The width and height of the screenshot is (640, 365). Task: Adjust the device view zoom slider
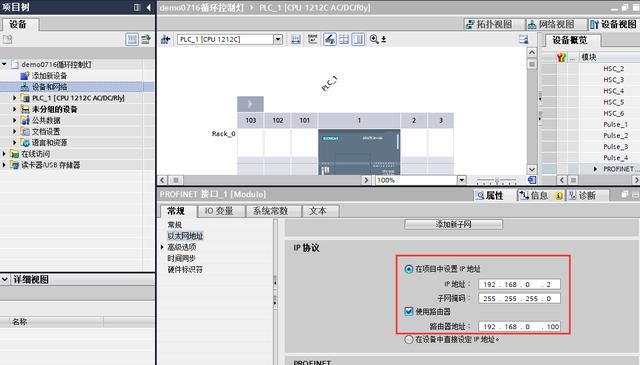(x=497, y=180)
